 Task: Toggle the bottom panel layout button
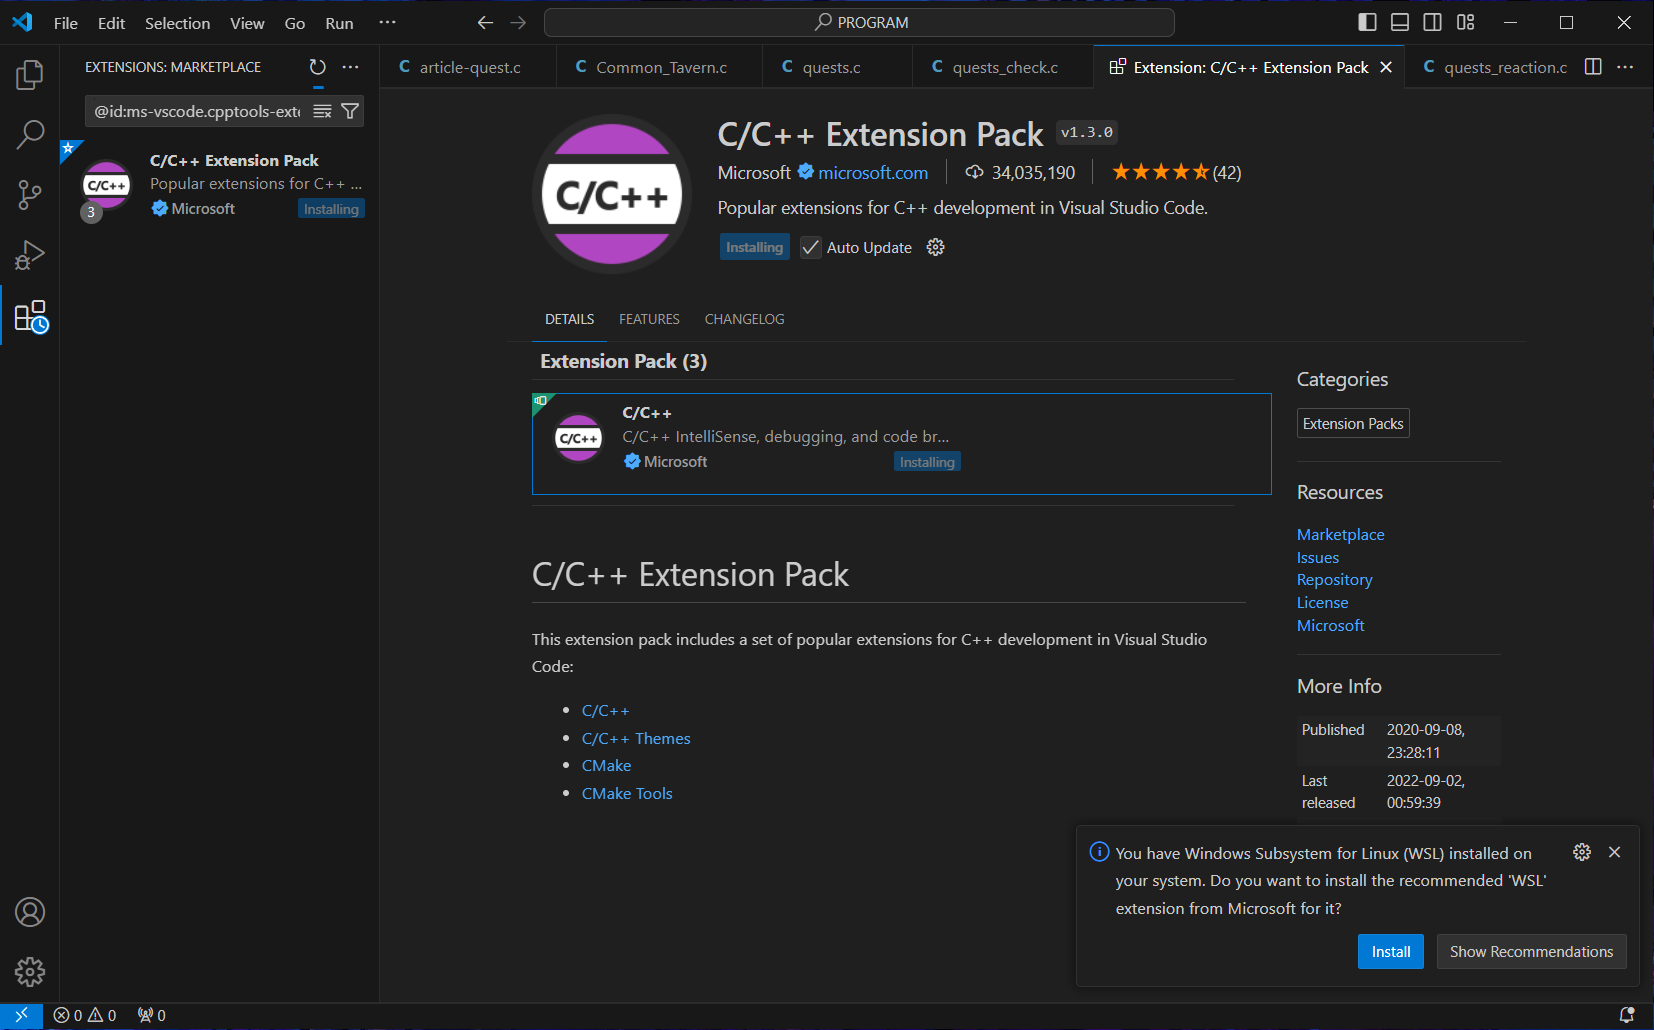click(1400, 22)
